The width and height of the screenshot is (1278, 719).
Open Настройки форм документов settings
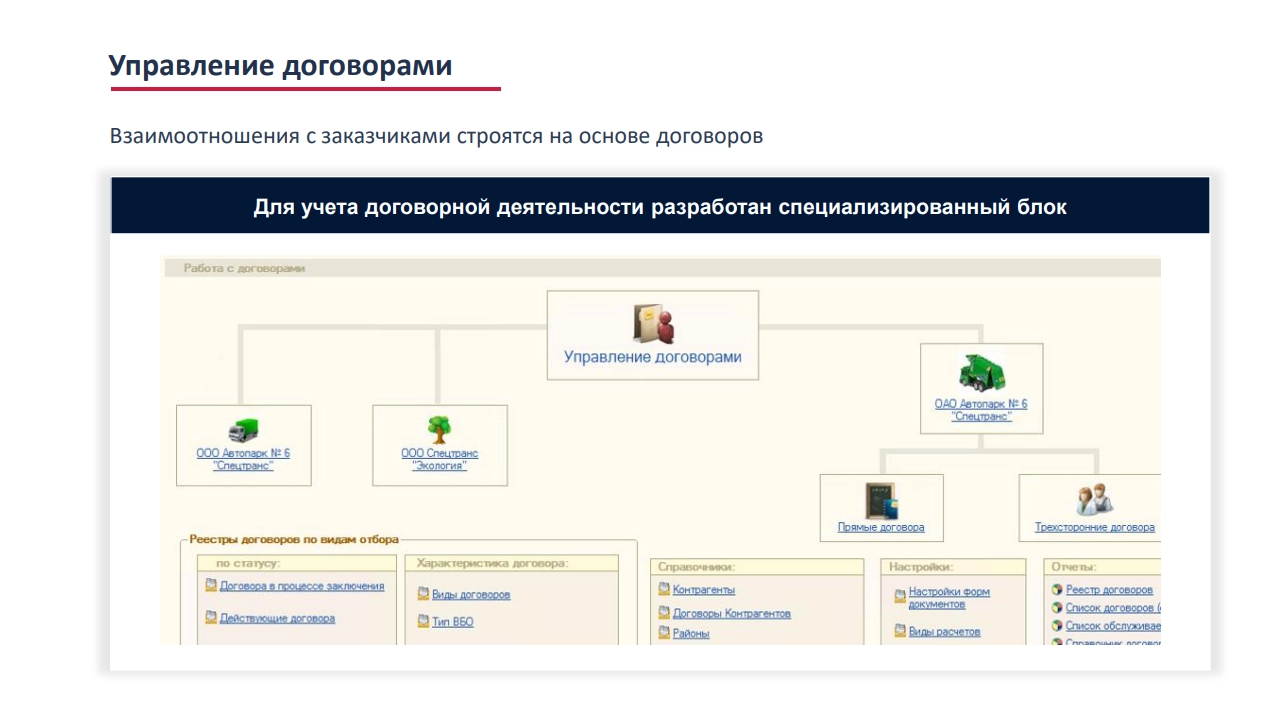pyautogui.click(x=948, y=597)
